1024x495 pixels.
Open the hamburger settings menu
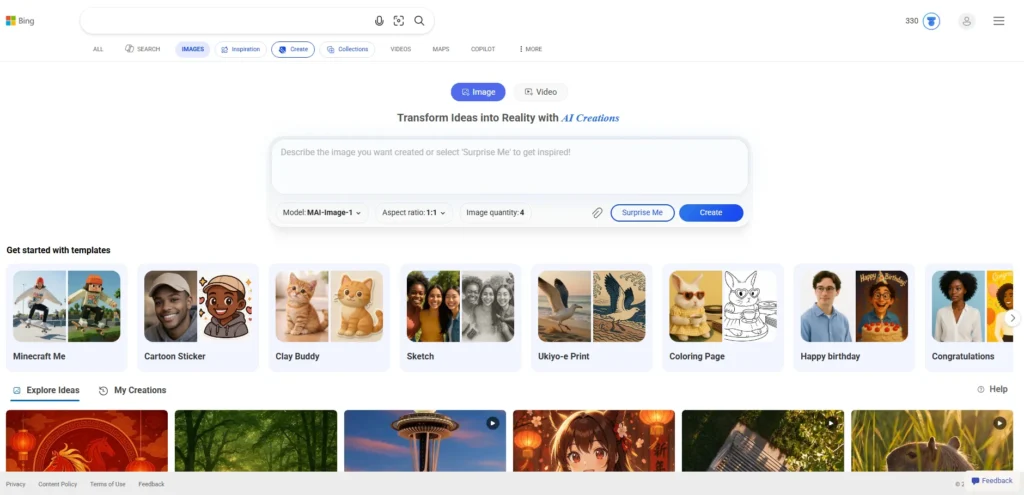(x=999, y=21)
